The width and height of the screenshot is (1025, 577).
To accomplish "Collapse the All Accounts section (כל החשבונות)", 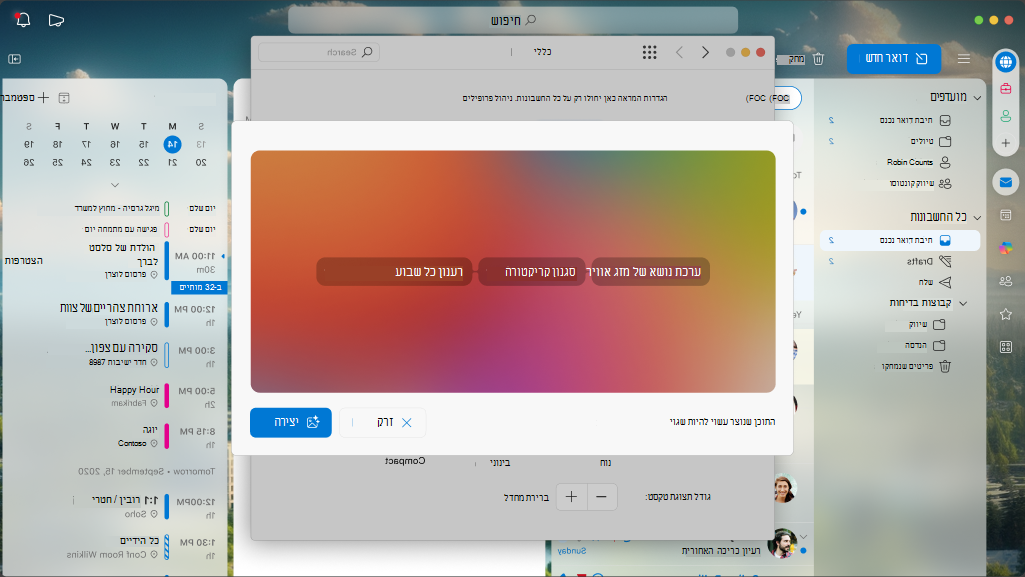I will (977, 218).
